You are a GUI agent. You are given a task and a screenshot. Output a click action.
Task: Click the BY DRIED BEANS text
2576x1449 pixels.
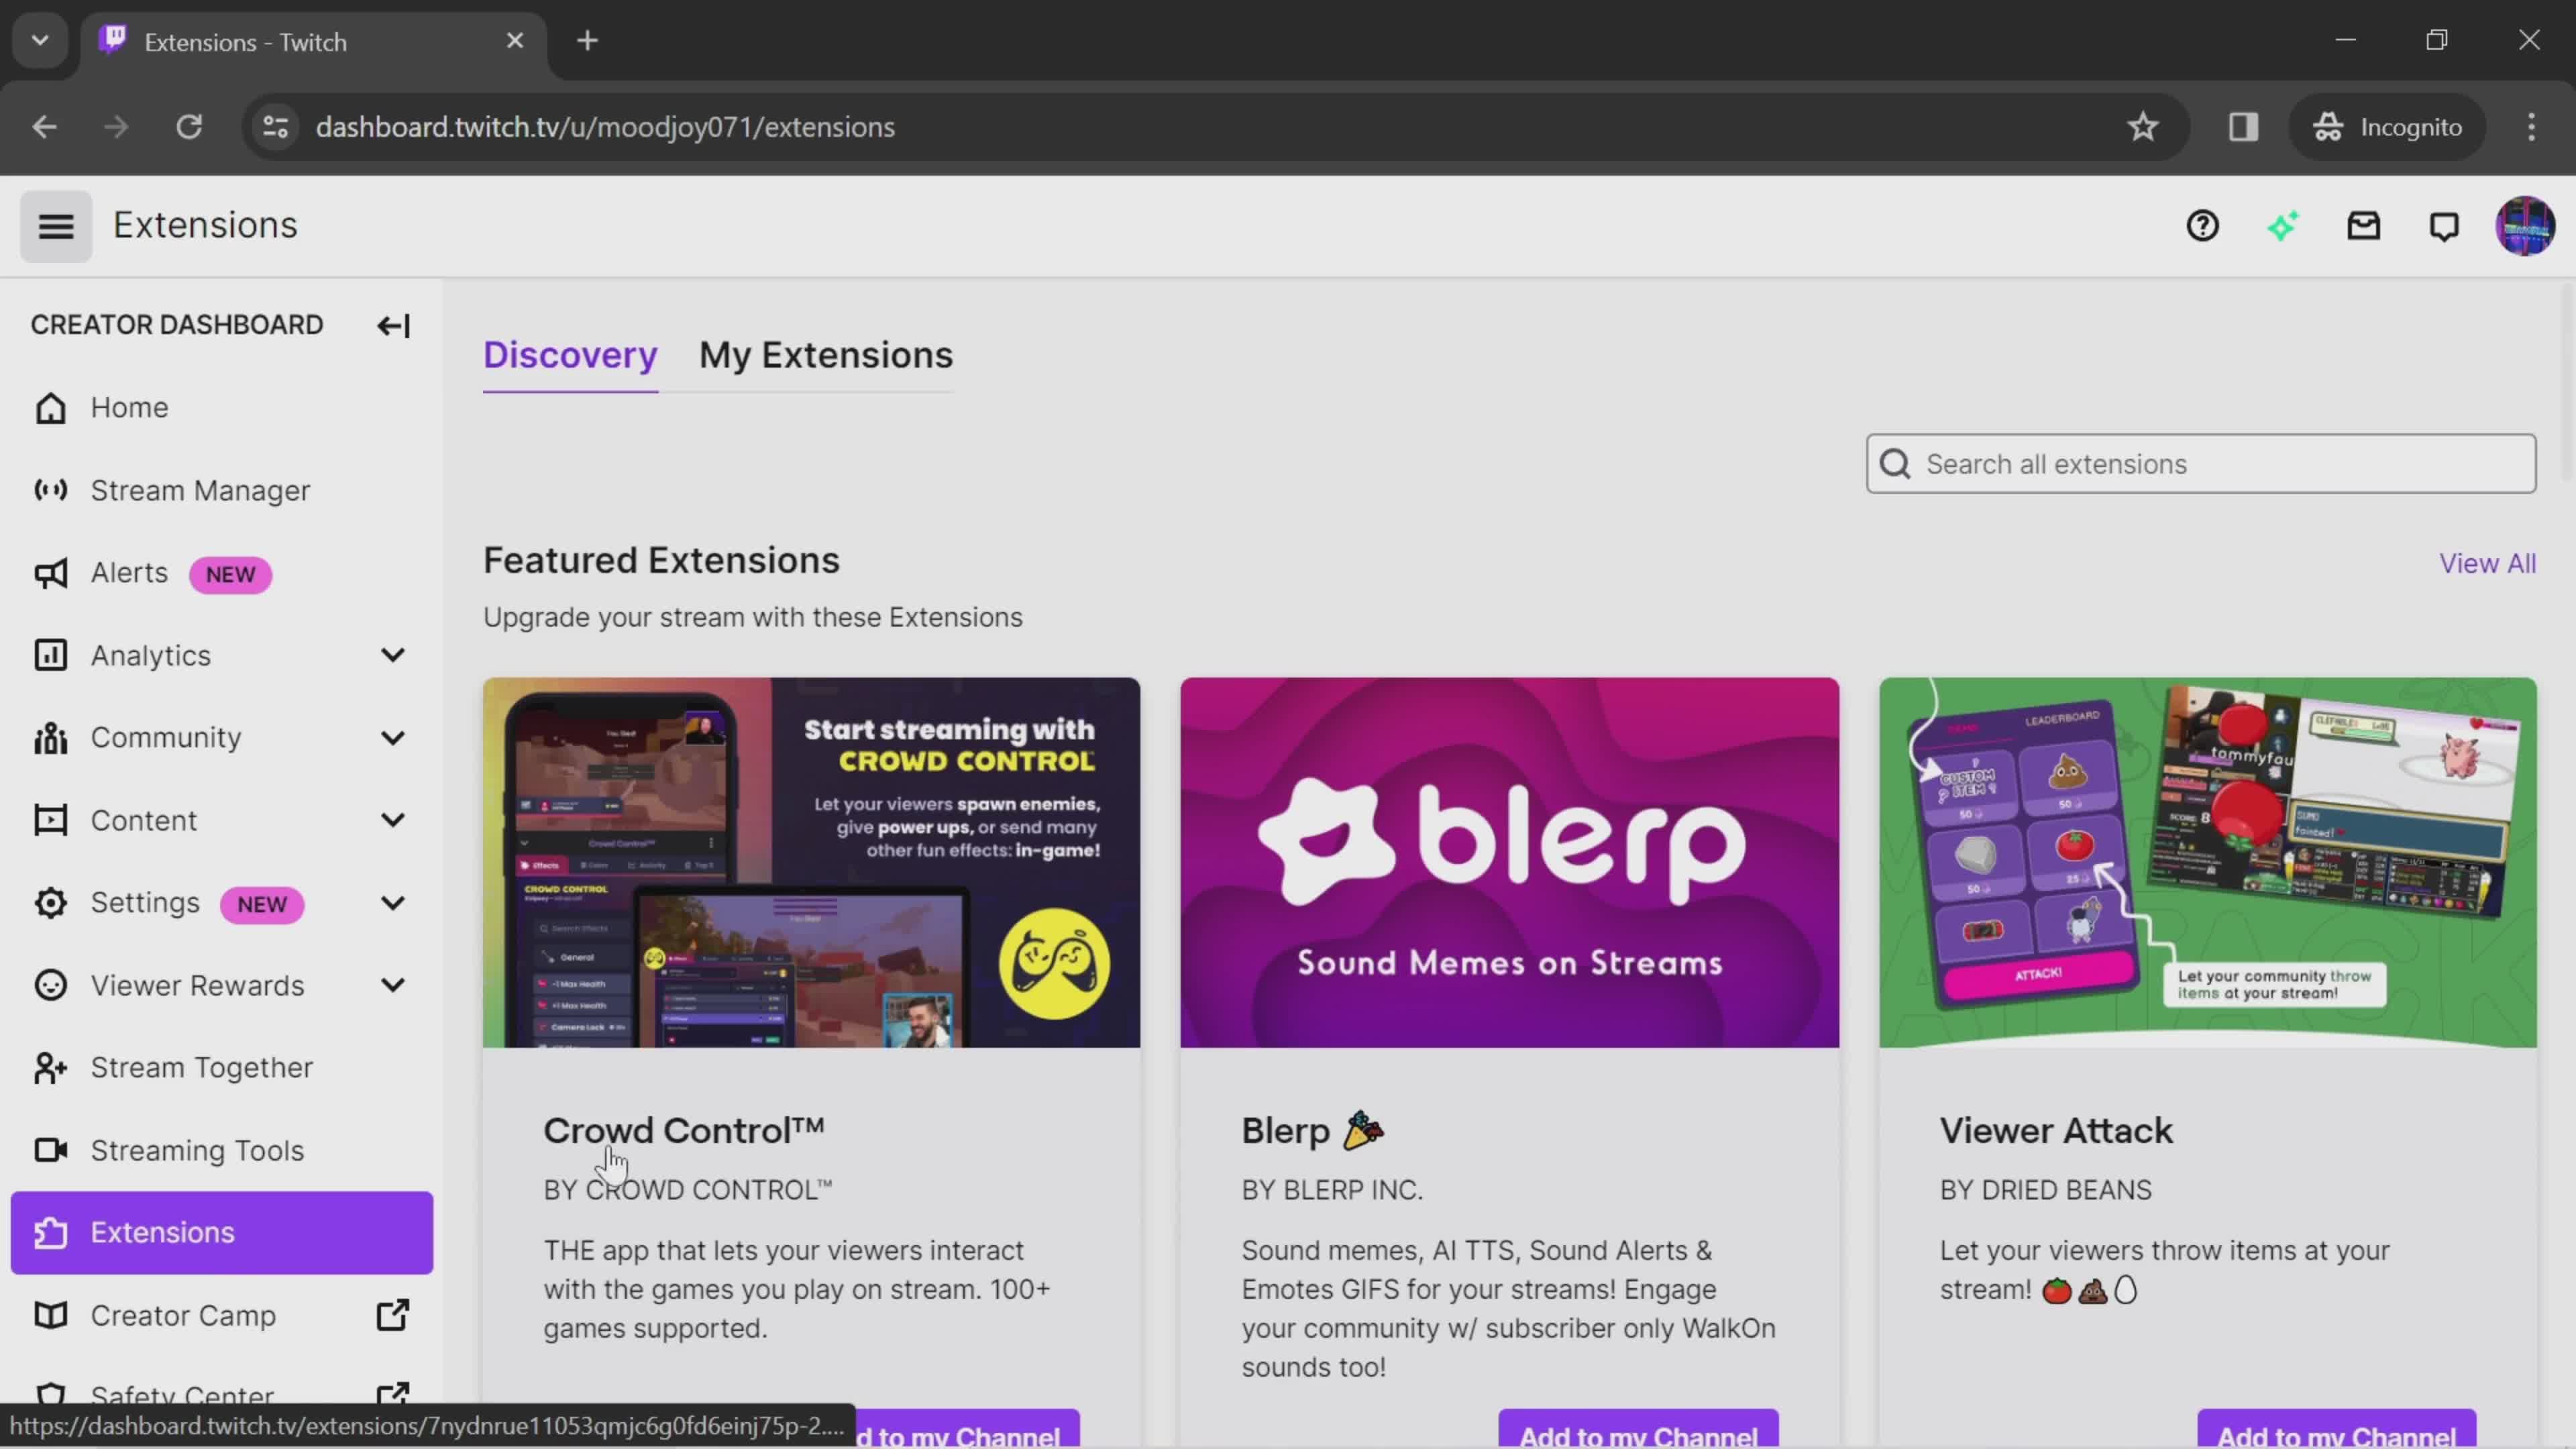coord(2045,1190)
